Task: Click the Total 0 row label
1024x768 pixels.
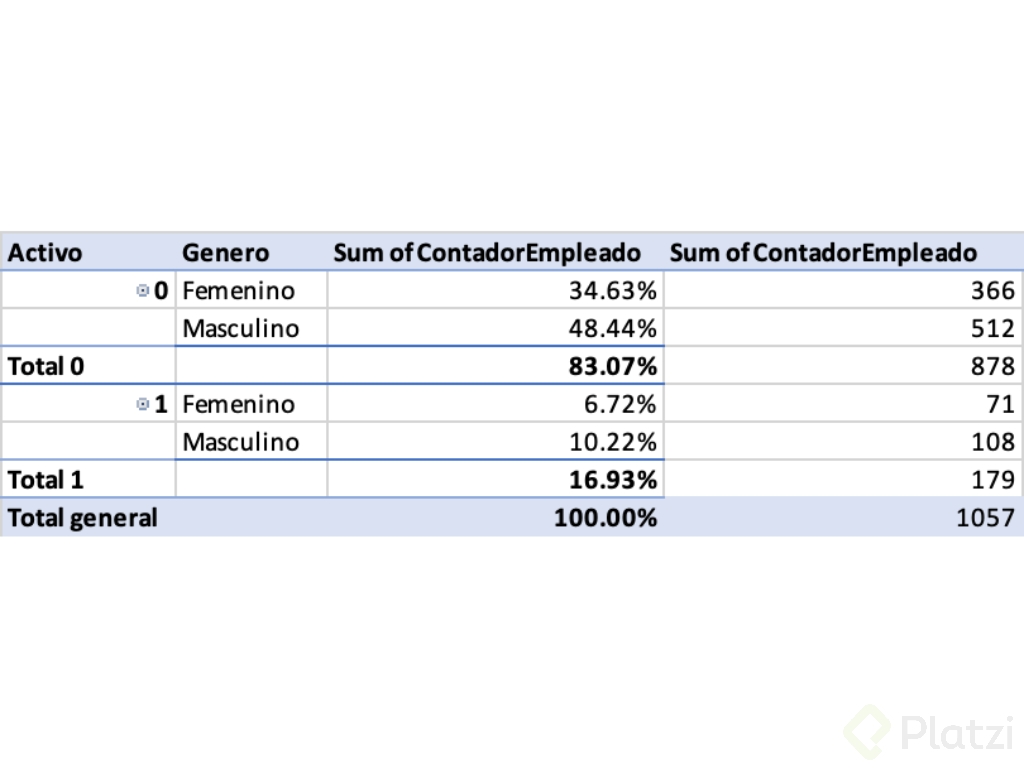Action: 46,366
